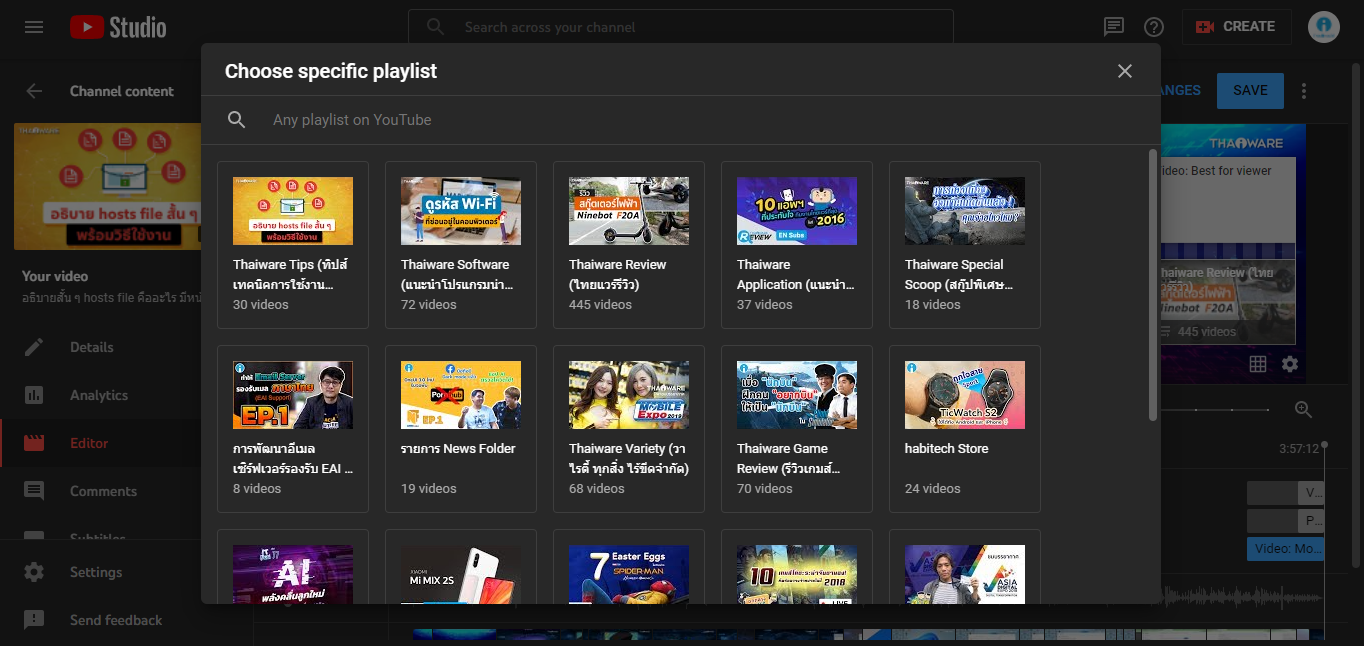The width and height of the screenshot is (1364, 646).
Task: Open the Analytics sidebar item
Action: click(98, 395)
